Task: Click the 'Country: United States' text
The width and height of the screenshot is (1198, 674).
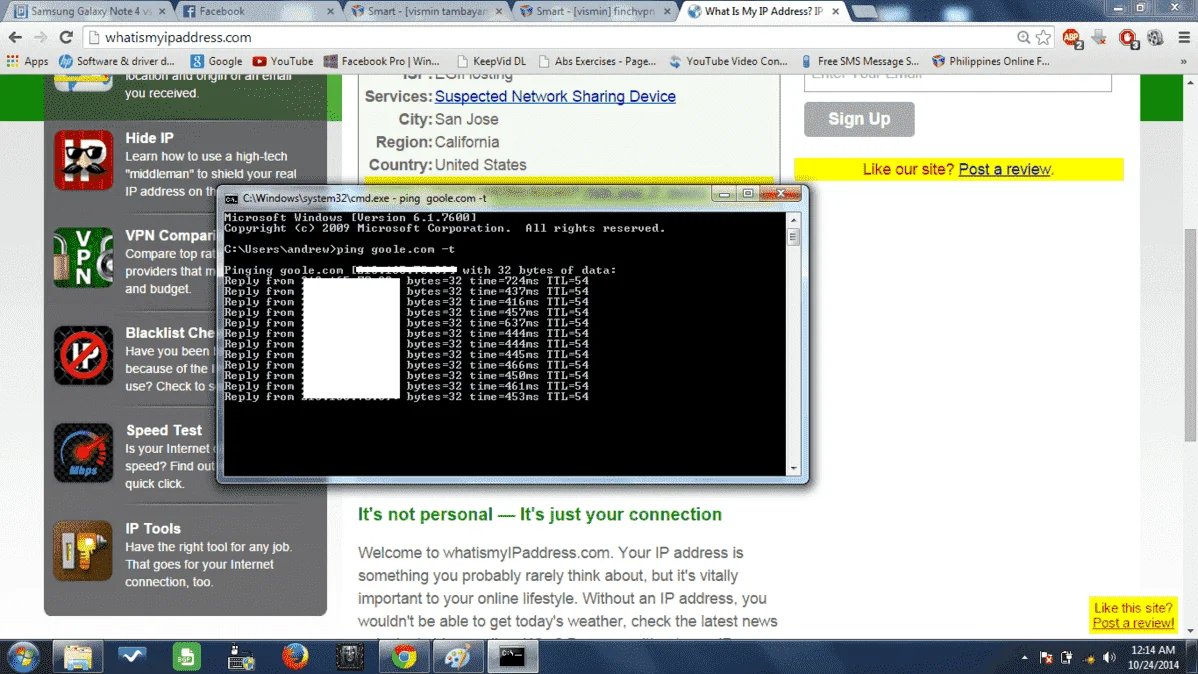Action: (447, 165)
